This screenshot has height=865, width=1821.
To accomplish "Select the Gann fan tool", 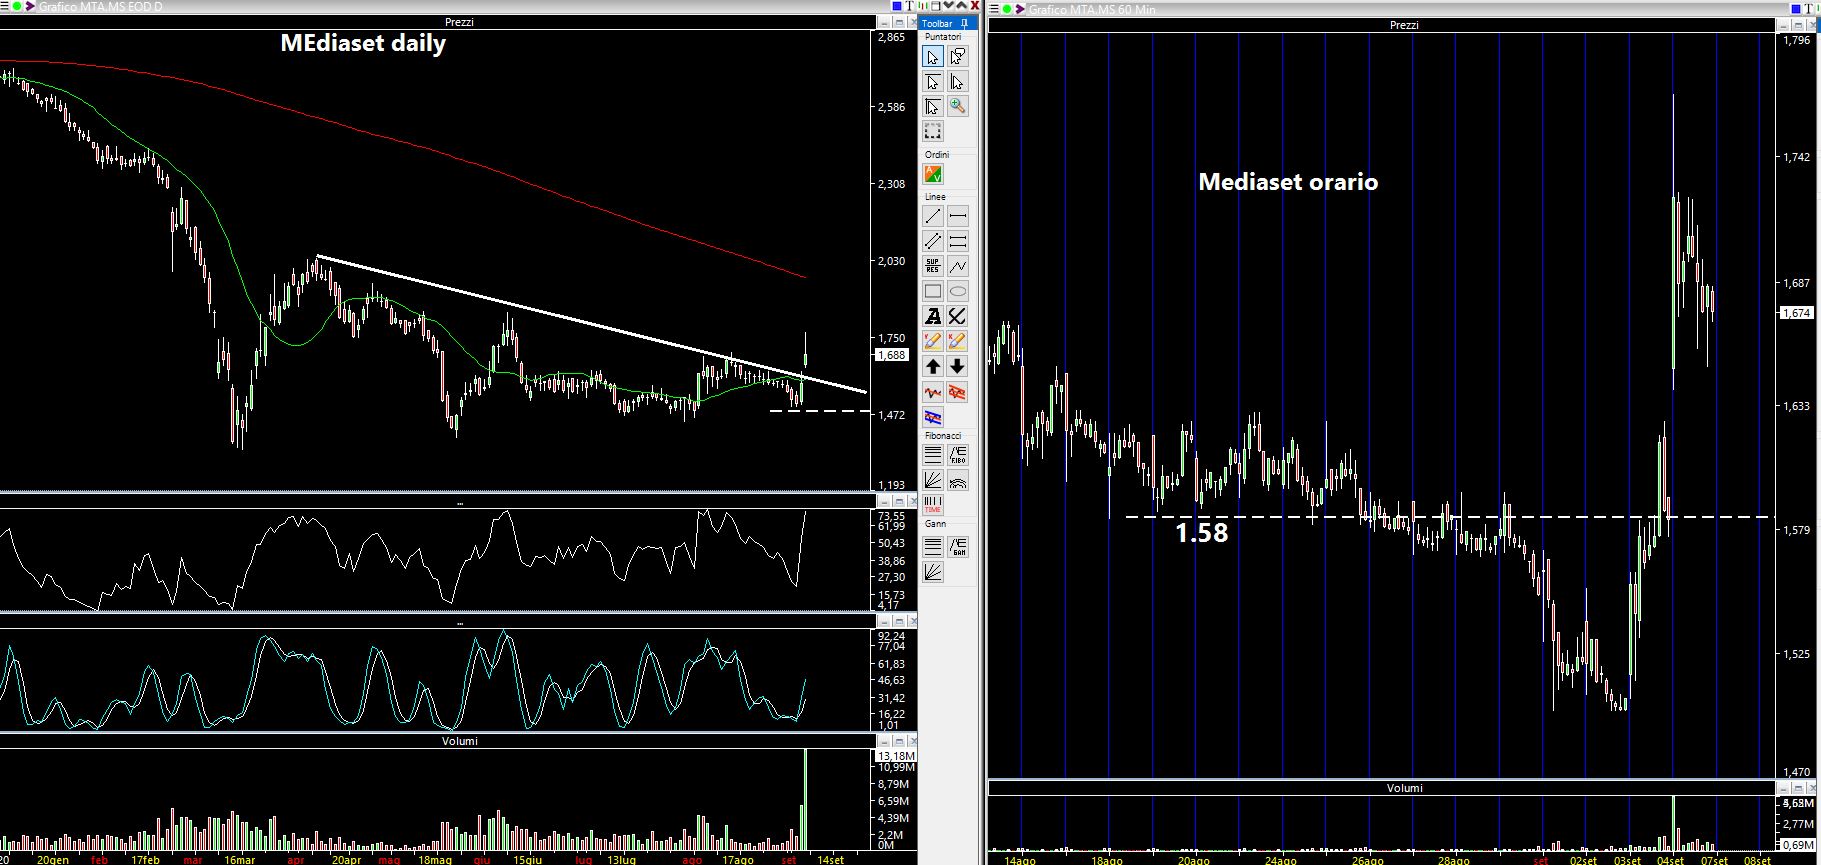I will 932,572.
